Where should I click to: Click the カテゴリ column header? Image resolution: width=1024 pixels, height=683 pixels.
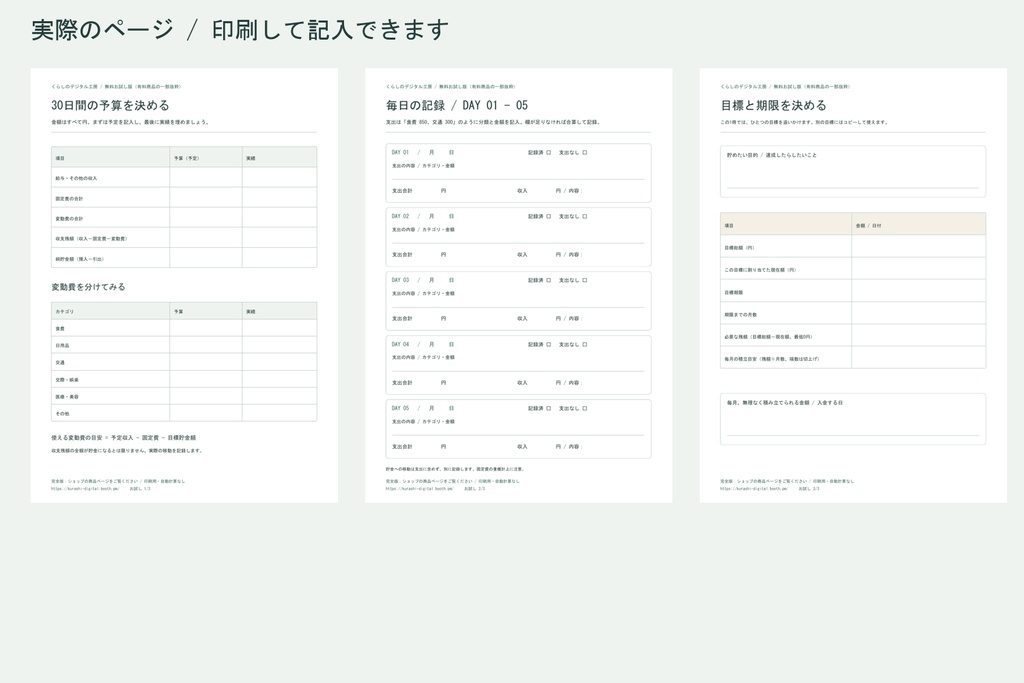(x=65, y=312)
